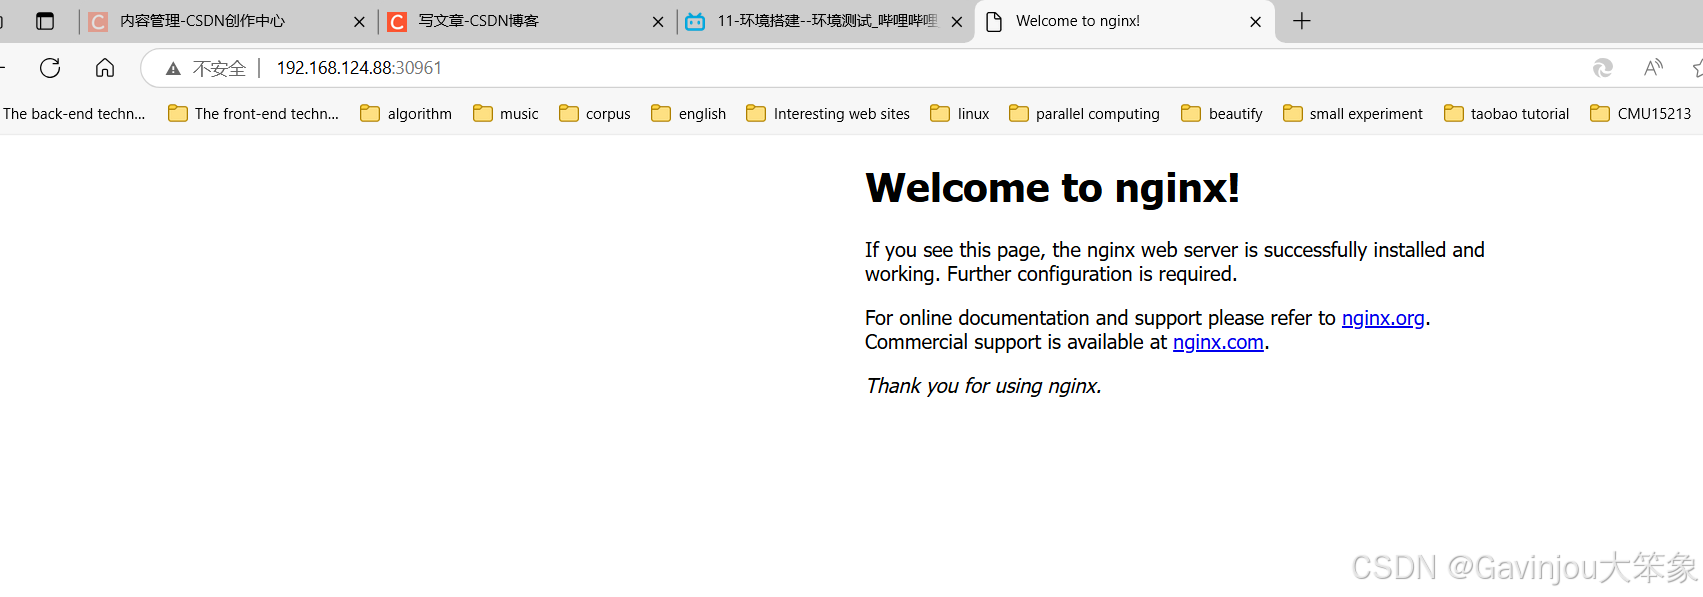1703x597 pixels.
Task: Open the Interesting web sites bookmark folder
Action: (828, 114)
